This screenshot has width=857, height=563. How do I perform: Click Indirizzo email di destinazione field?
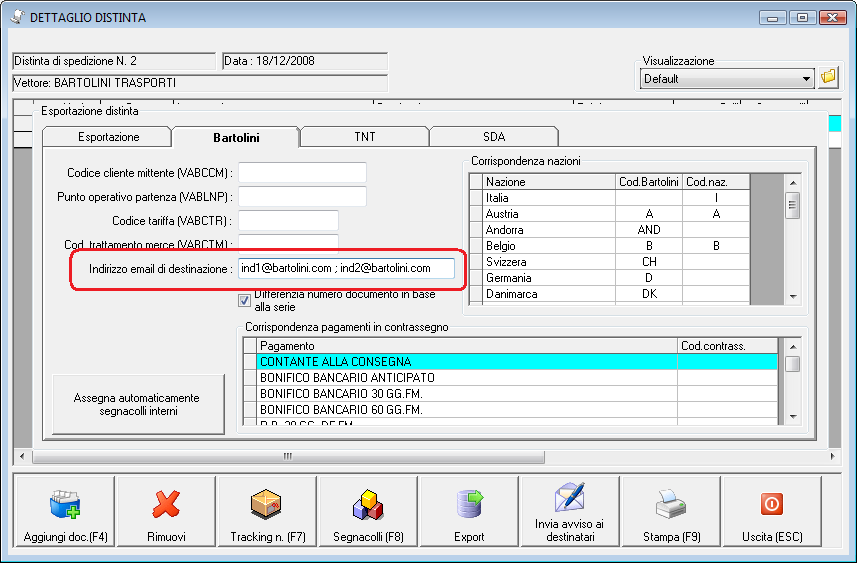pyautogui.click(x=346, y=268)
